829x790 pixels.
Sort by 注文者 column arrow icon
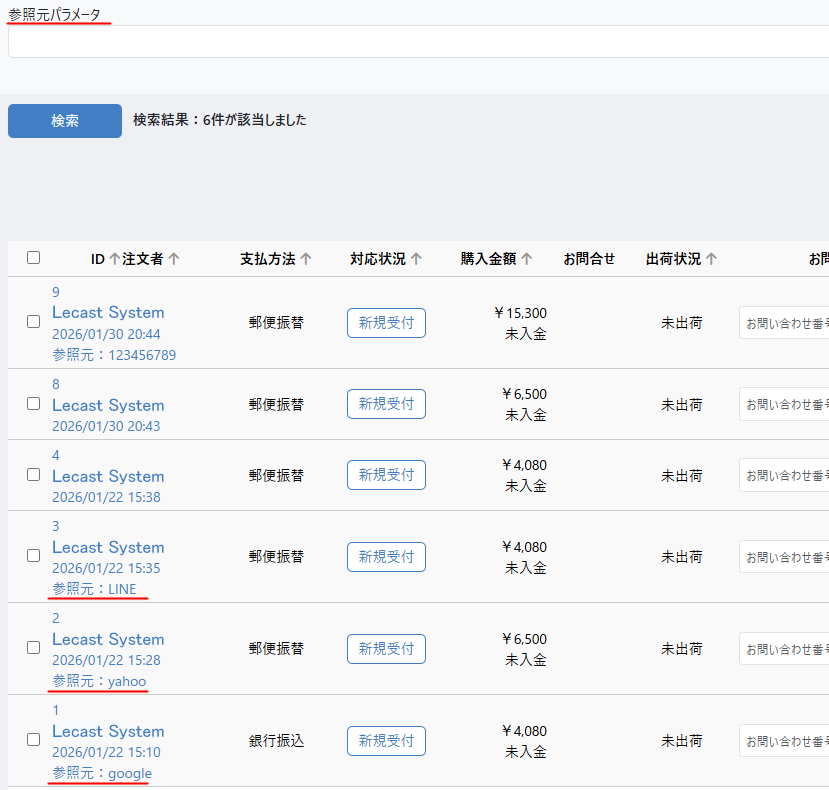(x=174, y=259)
